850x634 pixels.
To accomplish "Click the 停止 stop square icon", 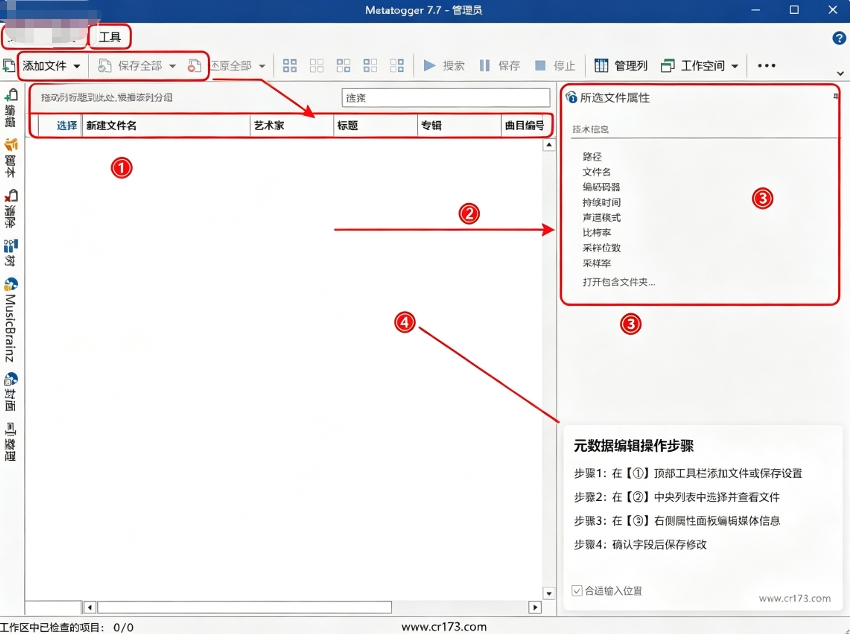I will click(x=540, y=66).
